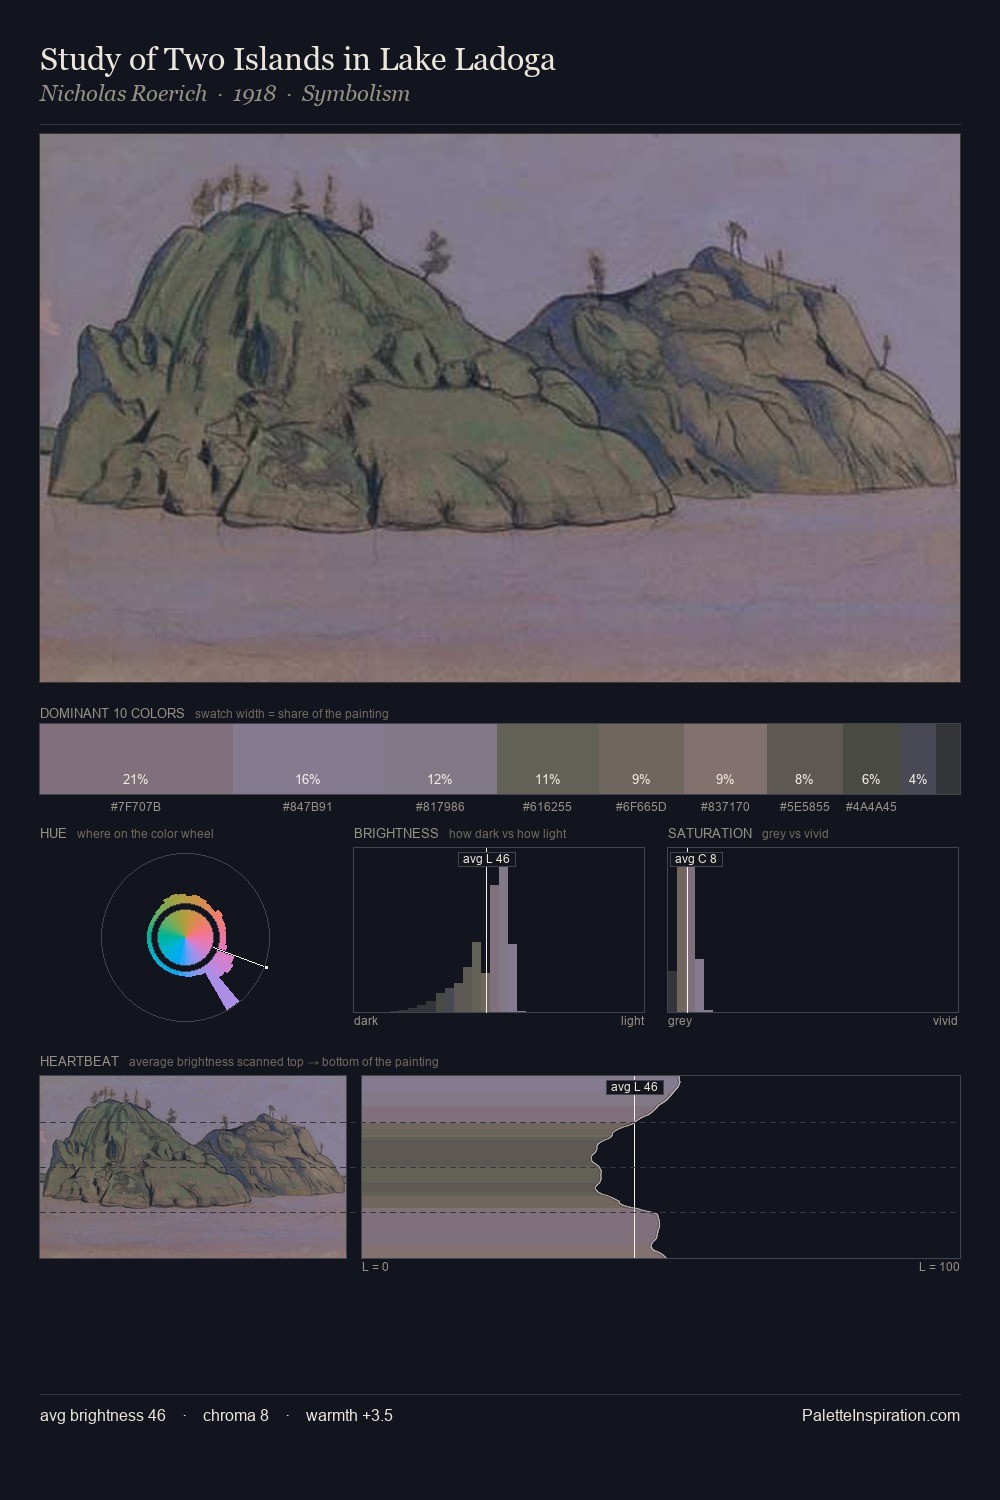The image size is (1000, 1500).
Task: Click the 'Symbolism' style label
Action: (356, 93)
